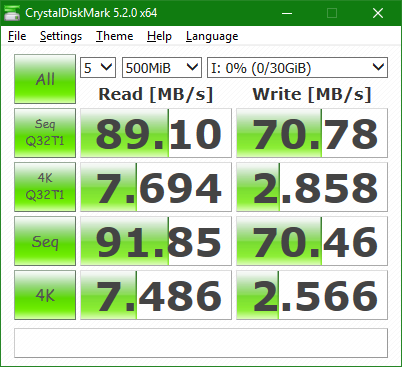Viewport: 402px width, 367px height.
Task: Open the 500MiB test size dropdown
Action: 162,68
